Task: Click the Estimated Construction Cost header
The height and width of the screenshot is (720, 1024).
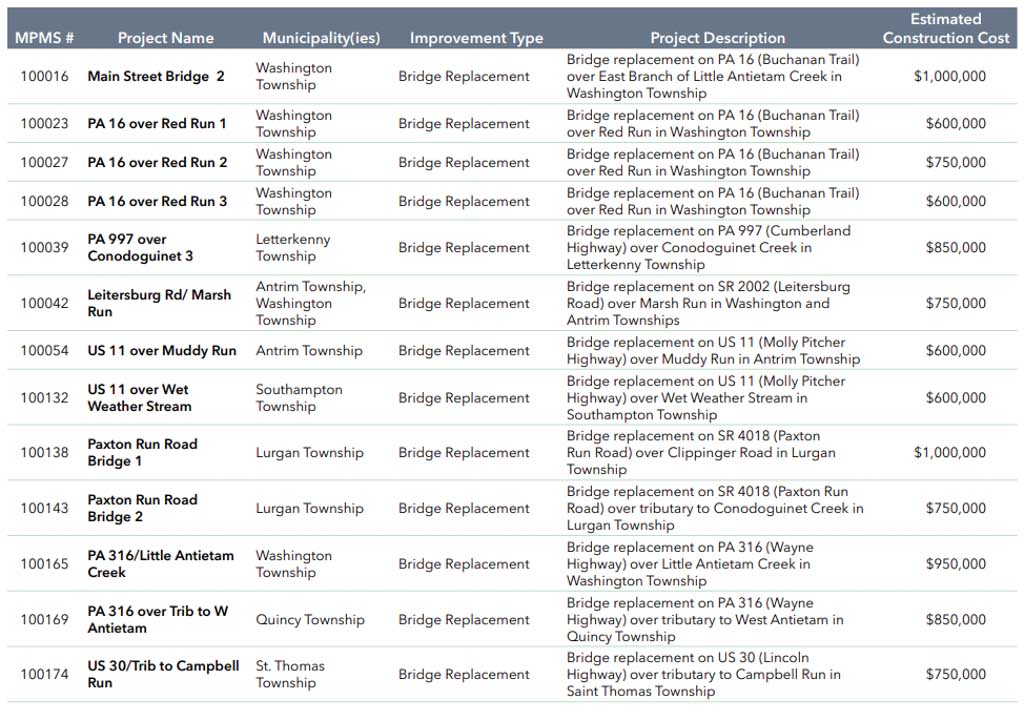Action: pos(945,28)
